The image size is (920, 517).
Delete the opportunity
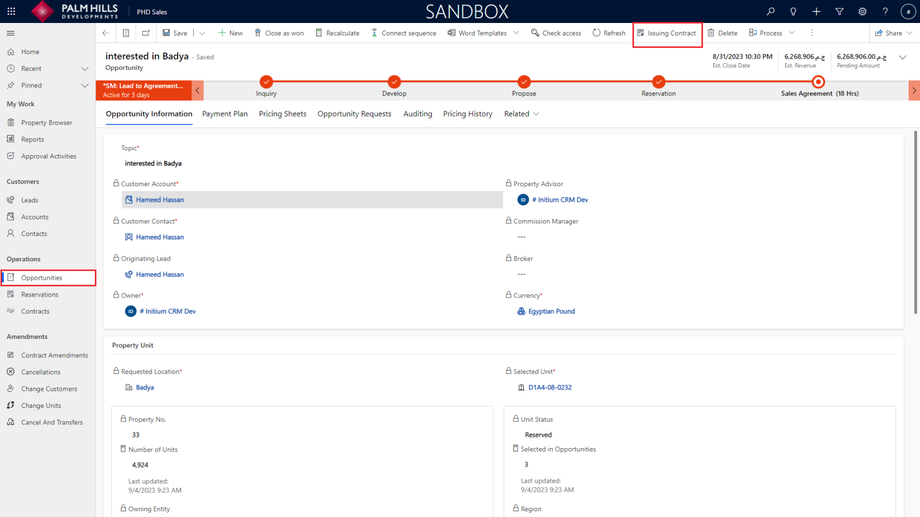[x=722, y=33]
